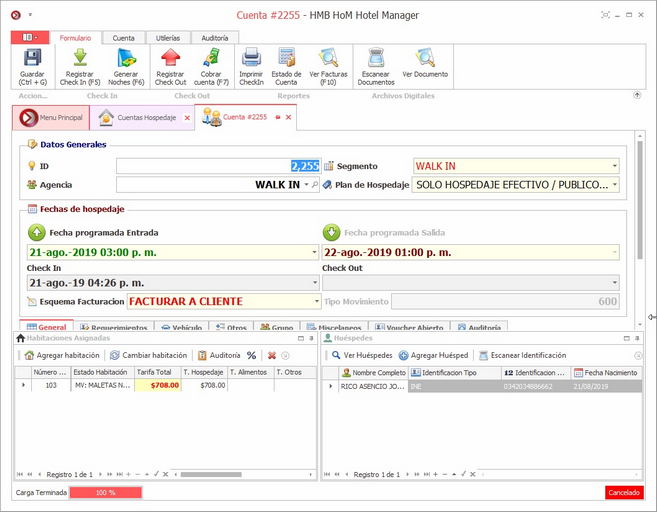Click Agregar Huésped button
The height and width of the screenshot is (512, 657).
point(433,355)
